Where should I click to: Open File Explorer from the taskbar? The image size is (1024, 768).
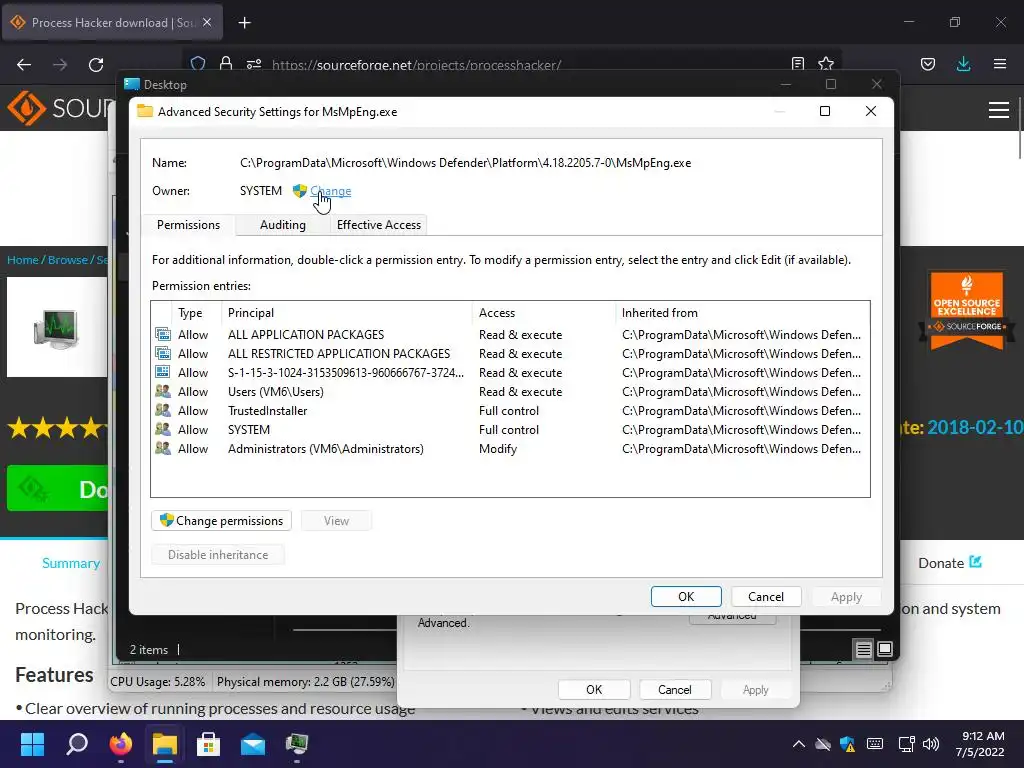[165, 744]
